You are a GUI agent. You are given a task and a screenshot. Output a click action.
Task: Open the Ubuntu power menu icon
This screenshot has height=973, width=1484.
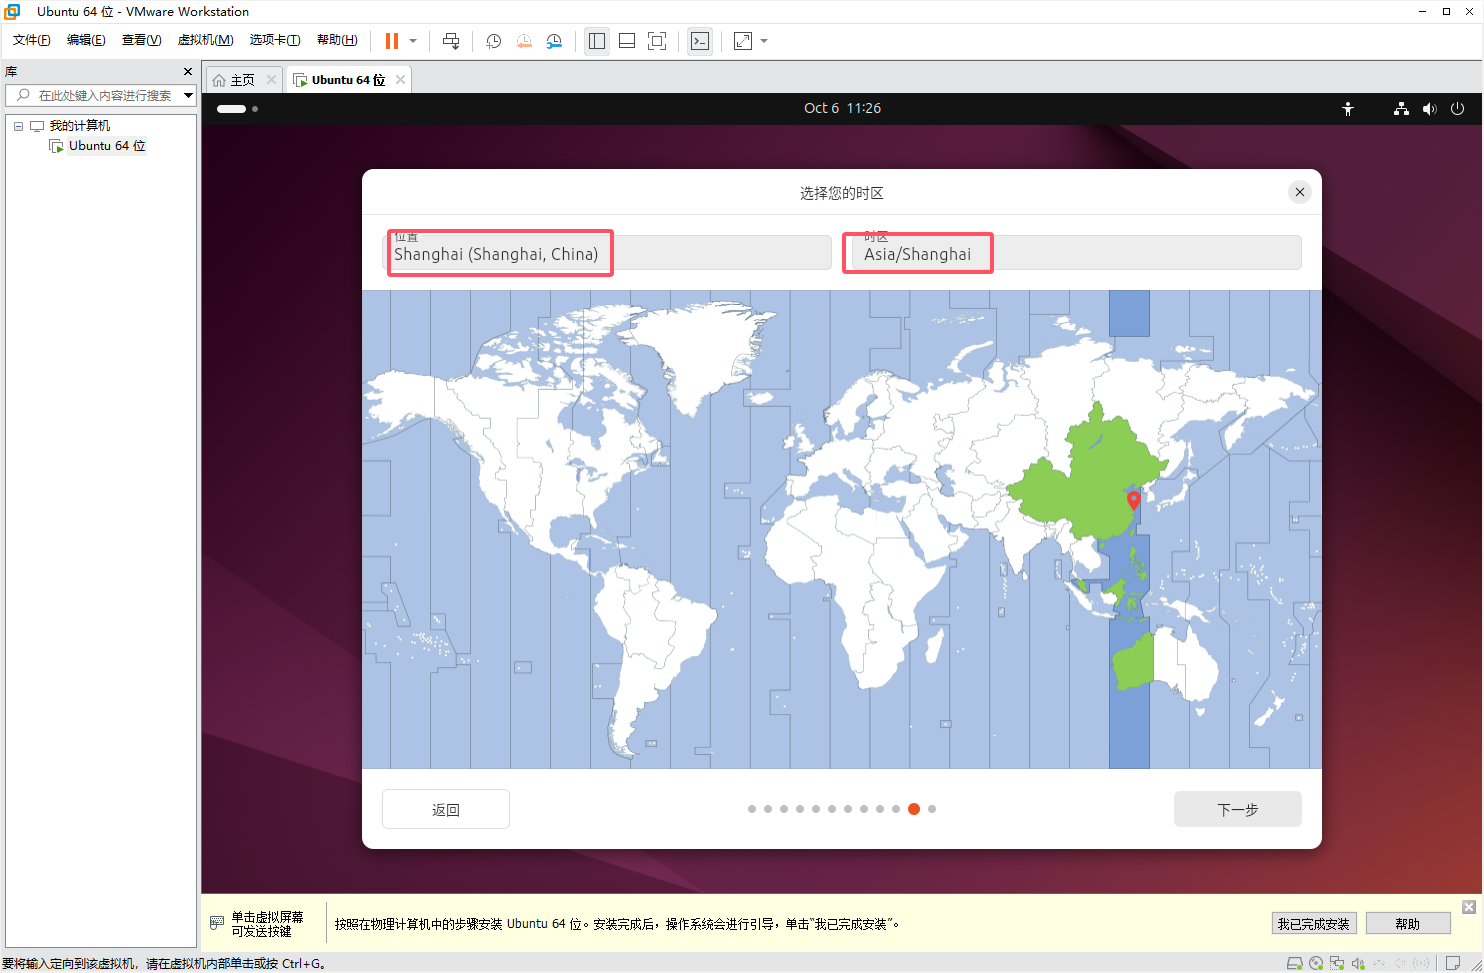[x=1457, y=108]
